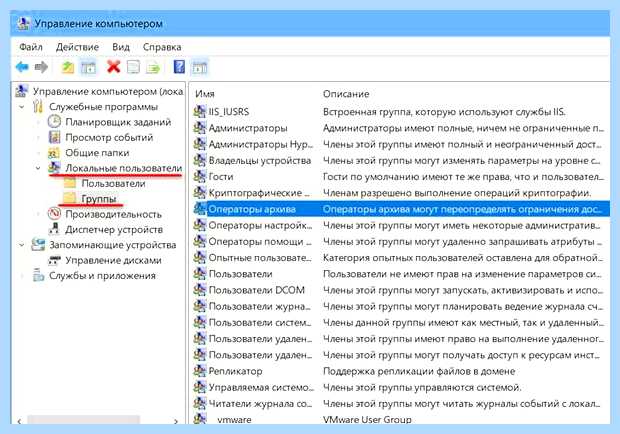620x434 pixels.
Task: Click the Репликатор group icon
Action: coord(200,371)
